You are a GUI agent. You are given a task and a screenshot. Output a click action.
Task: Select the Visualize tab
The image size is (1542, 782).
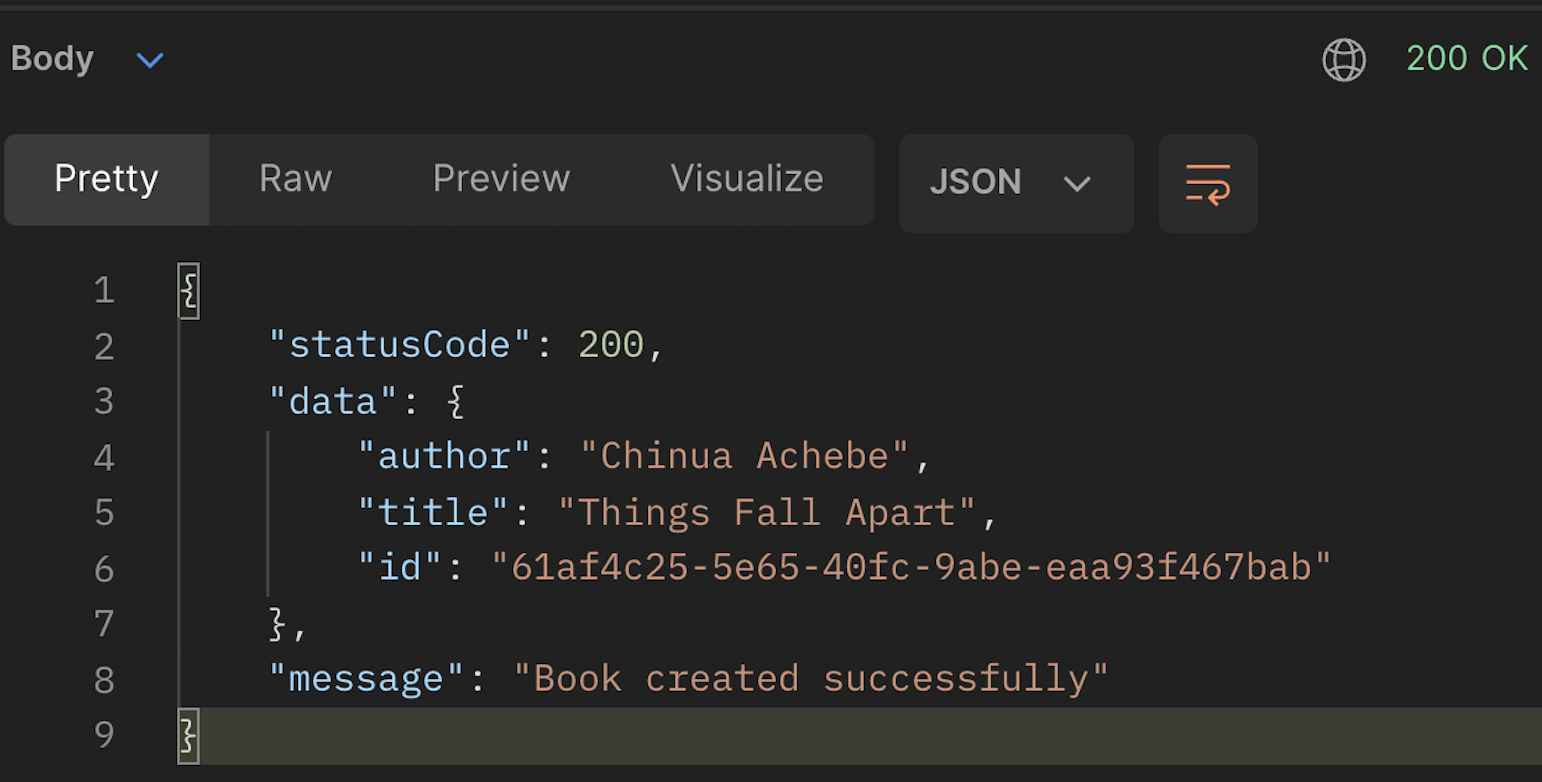(x=747, y=179)
